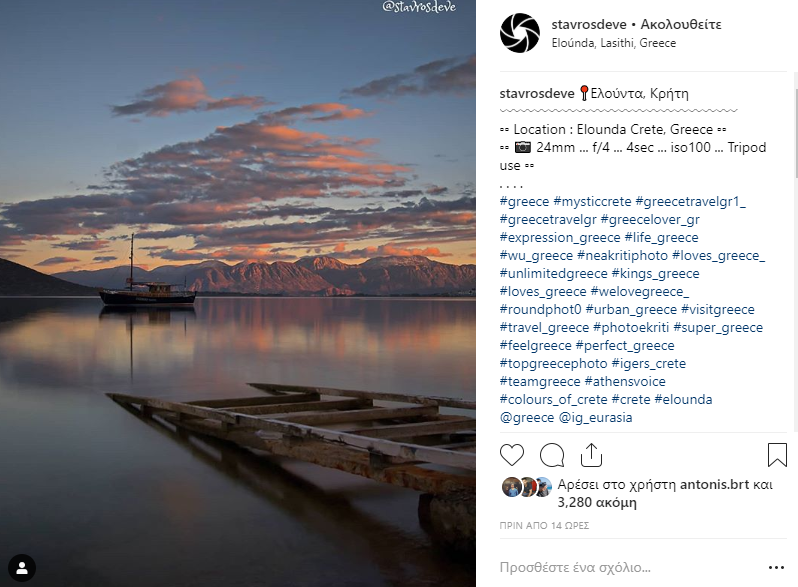Open #mysticcrete hashtag
The height and width of the screenshot is (587, 798).
coord(592,202)
